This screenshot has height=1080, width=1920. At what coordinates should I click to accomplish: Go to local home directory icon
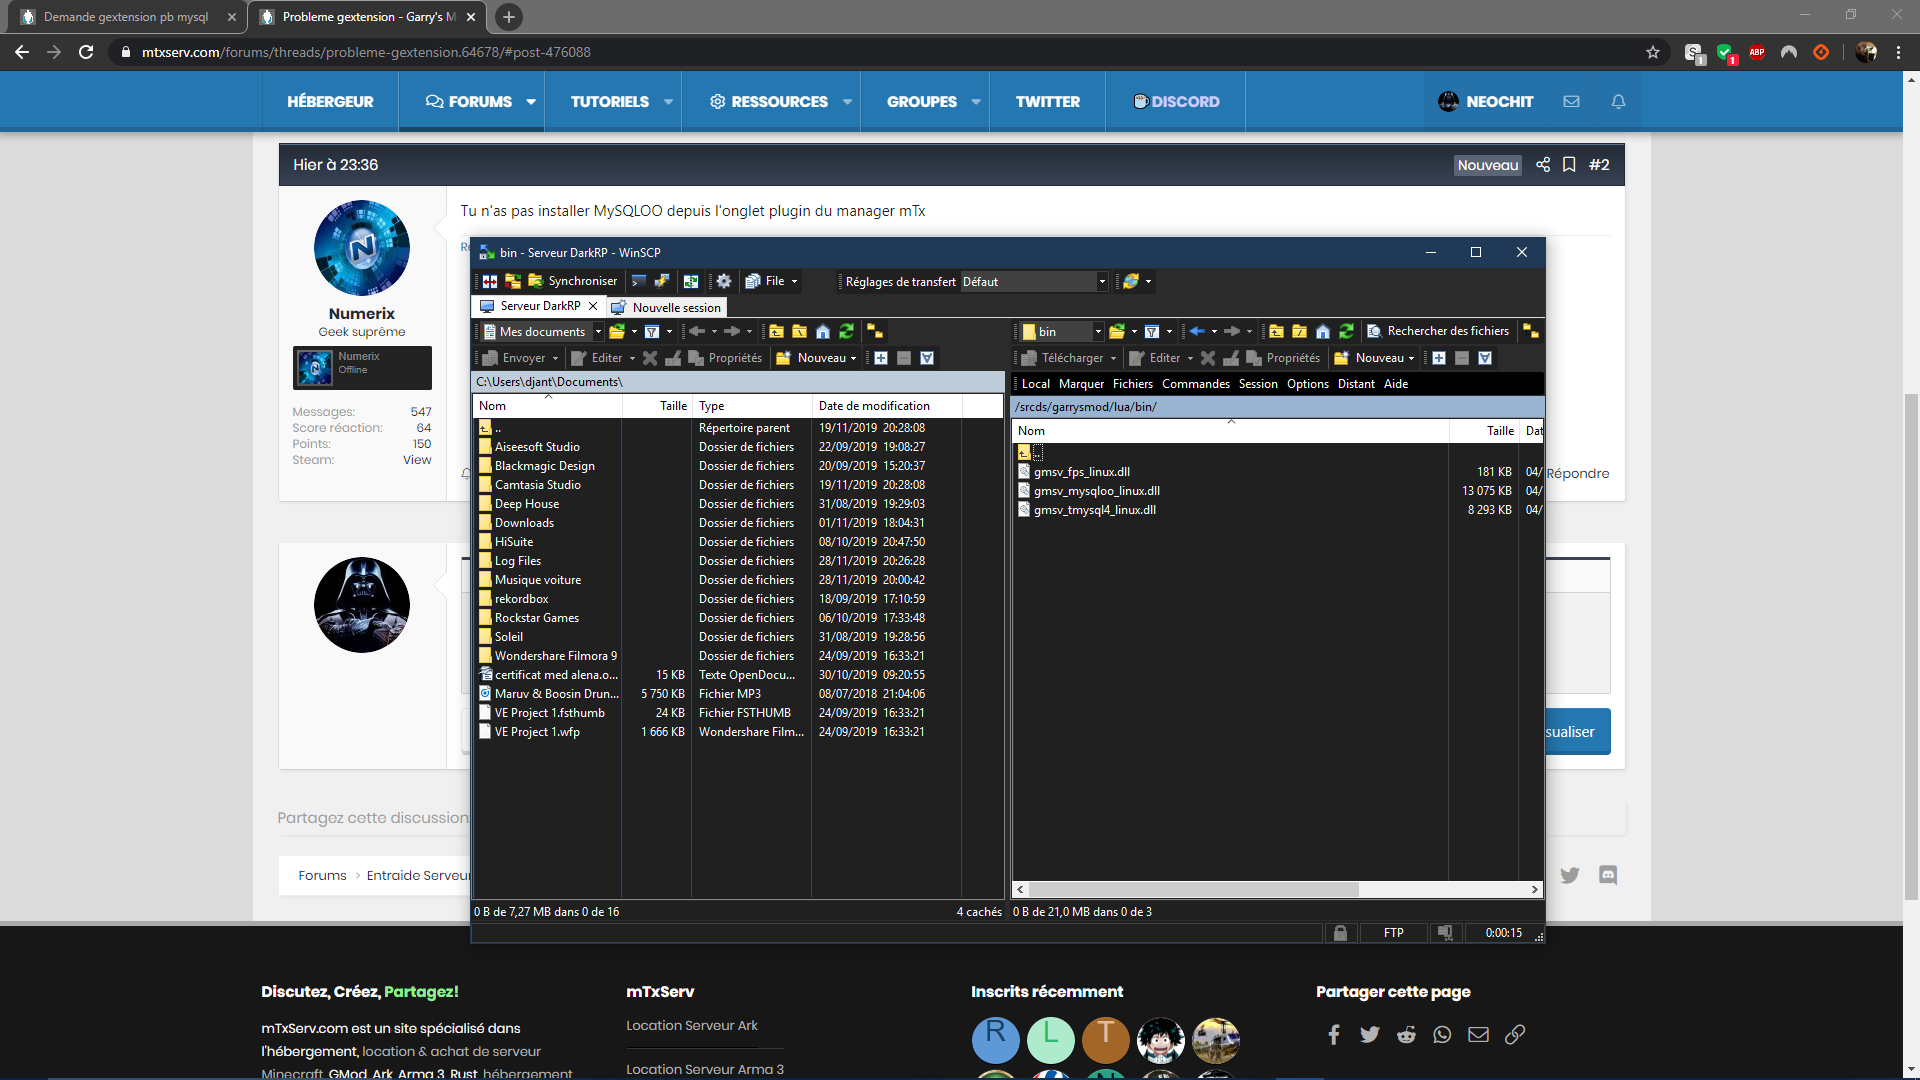[x=823, y=332]
